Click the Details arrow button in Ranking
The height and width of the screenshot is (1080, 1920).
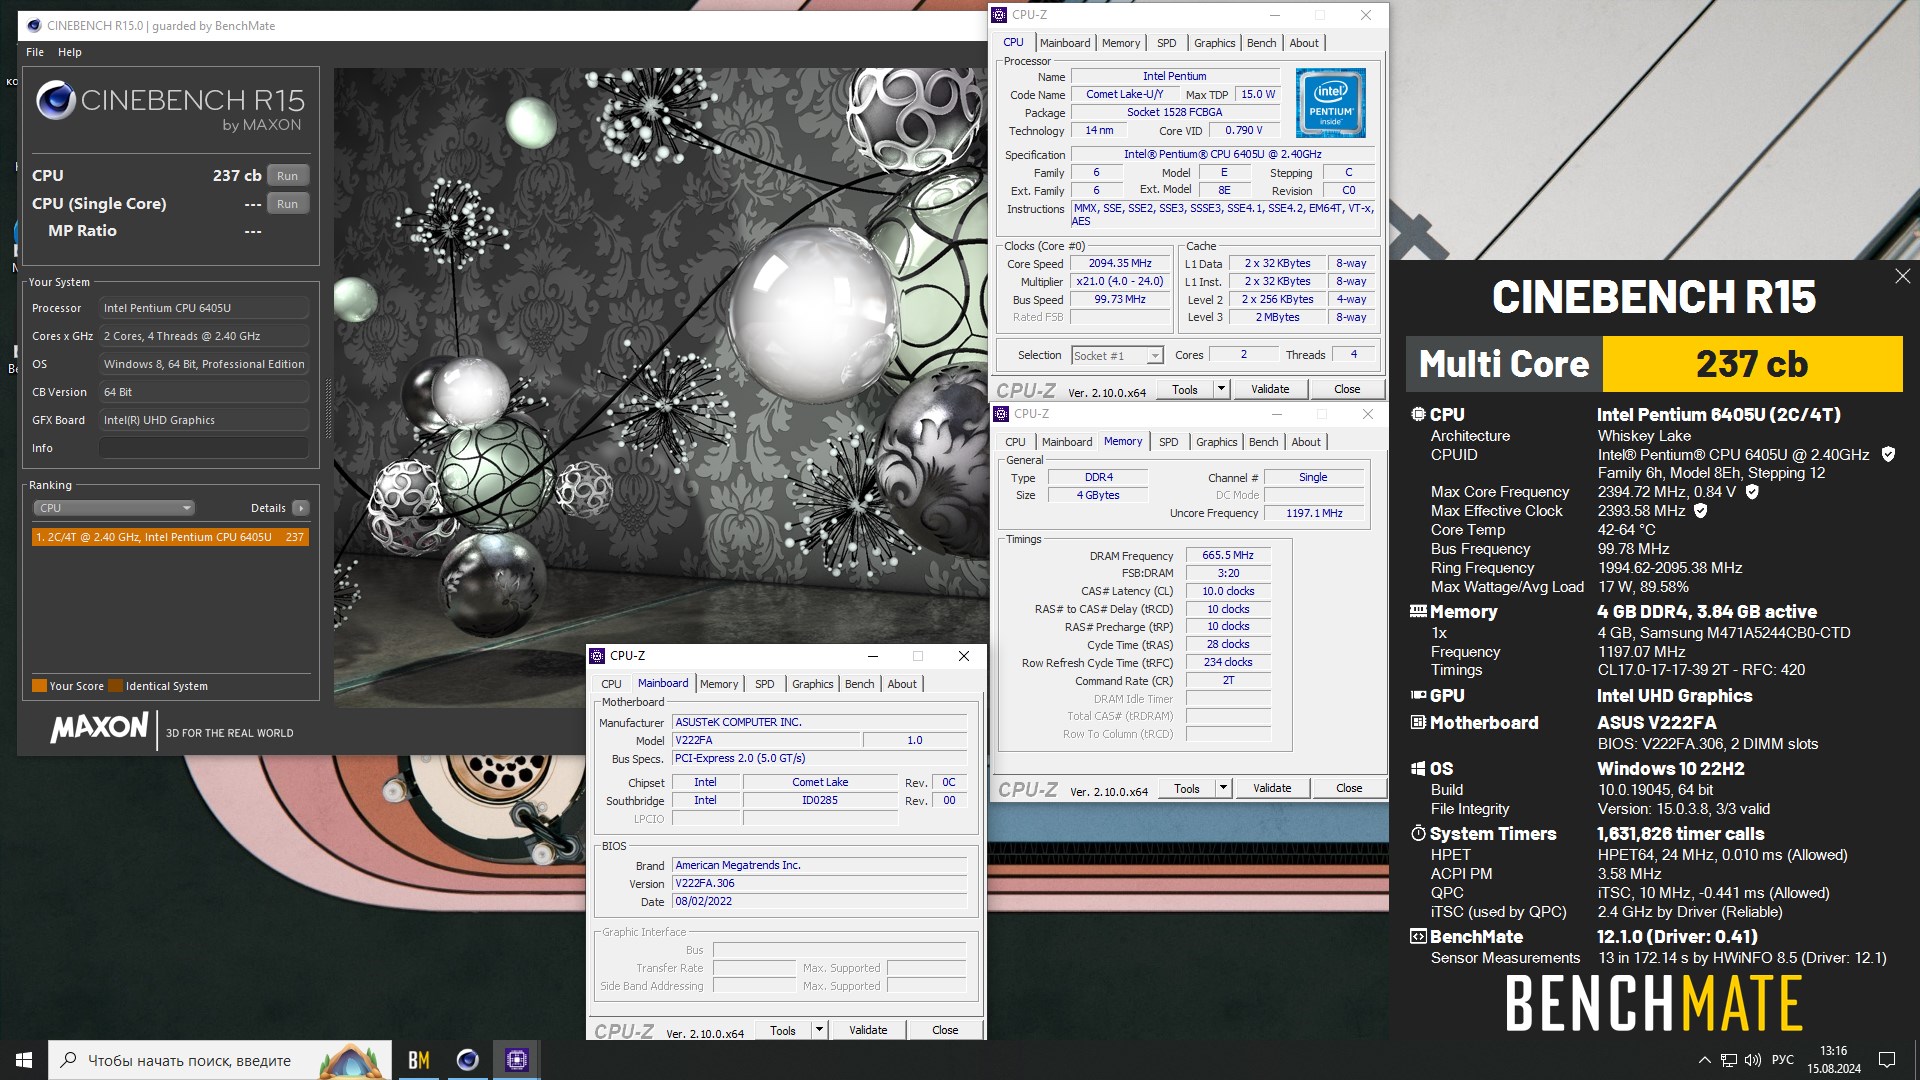click(300, 508)
